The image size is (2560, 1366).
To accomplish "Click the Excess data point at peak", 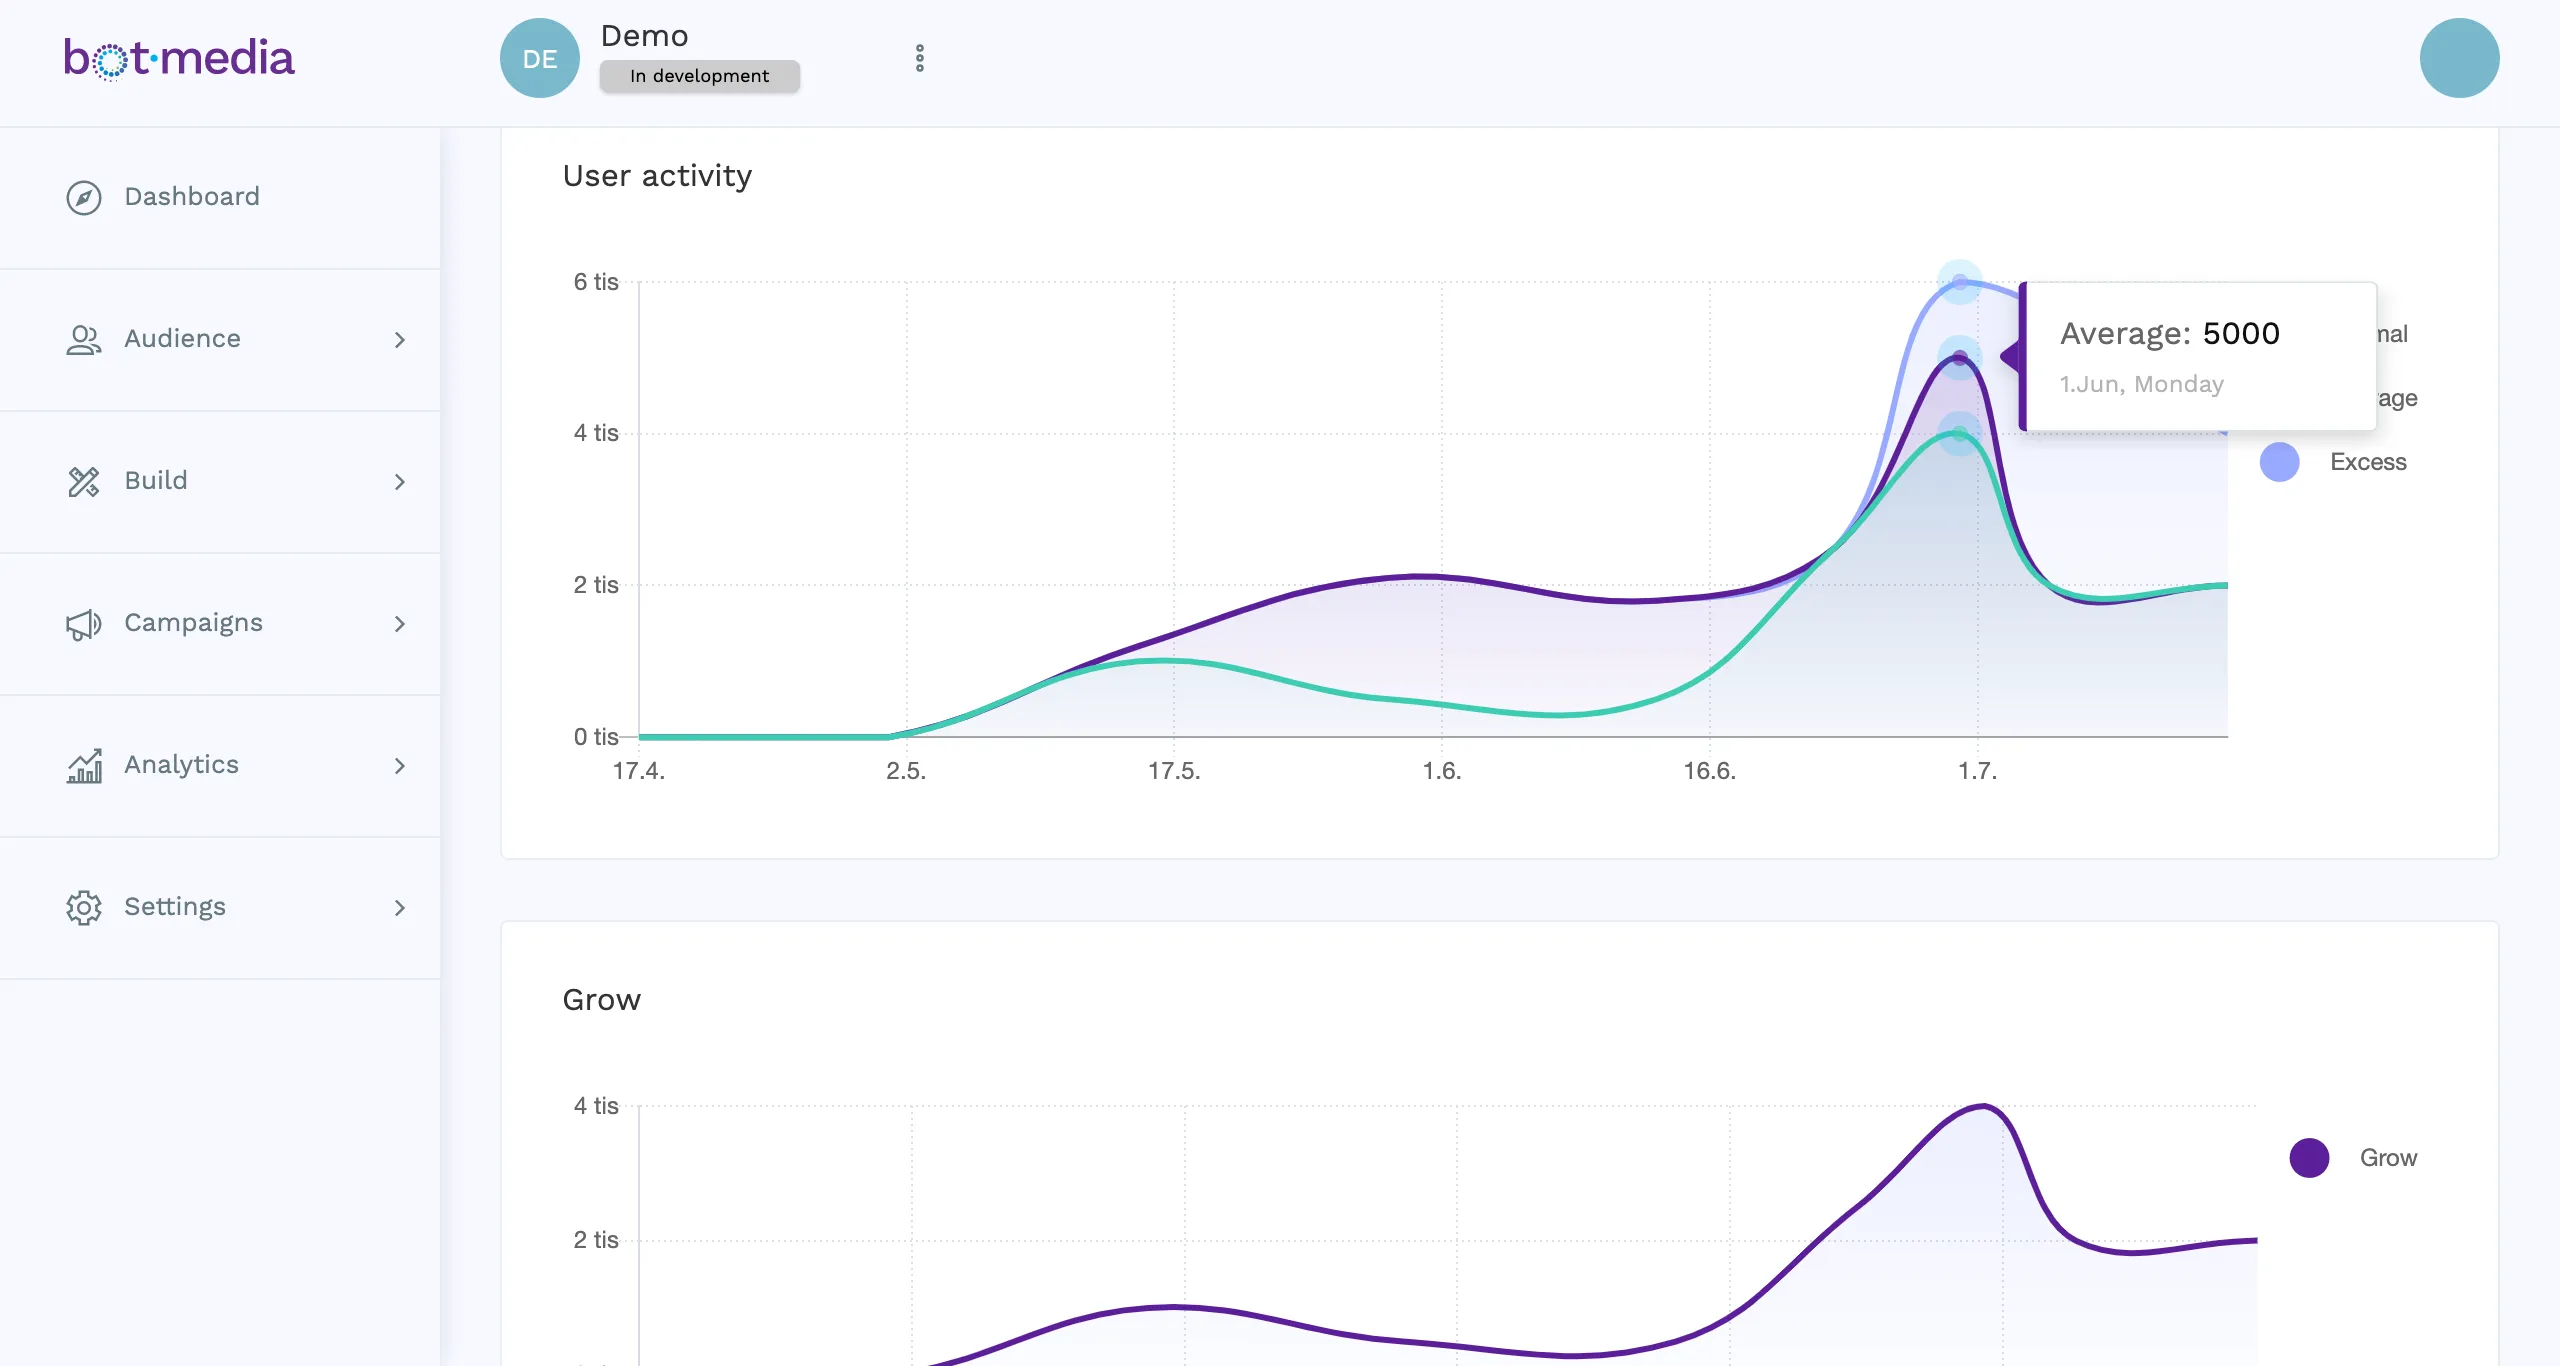I will click(x=1960, y=282).
